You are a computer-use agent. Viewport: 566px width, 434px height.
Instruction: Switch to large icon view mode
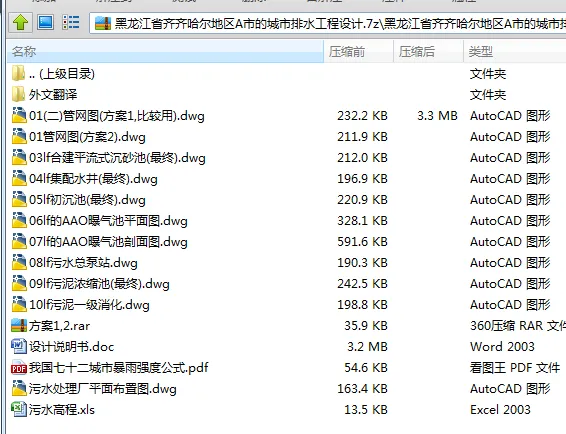[x=45, y=22]
